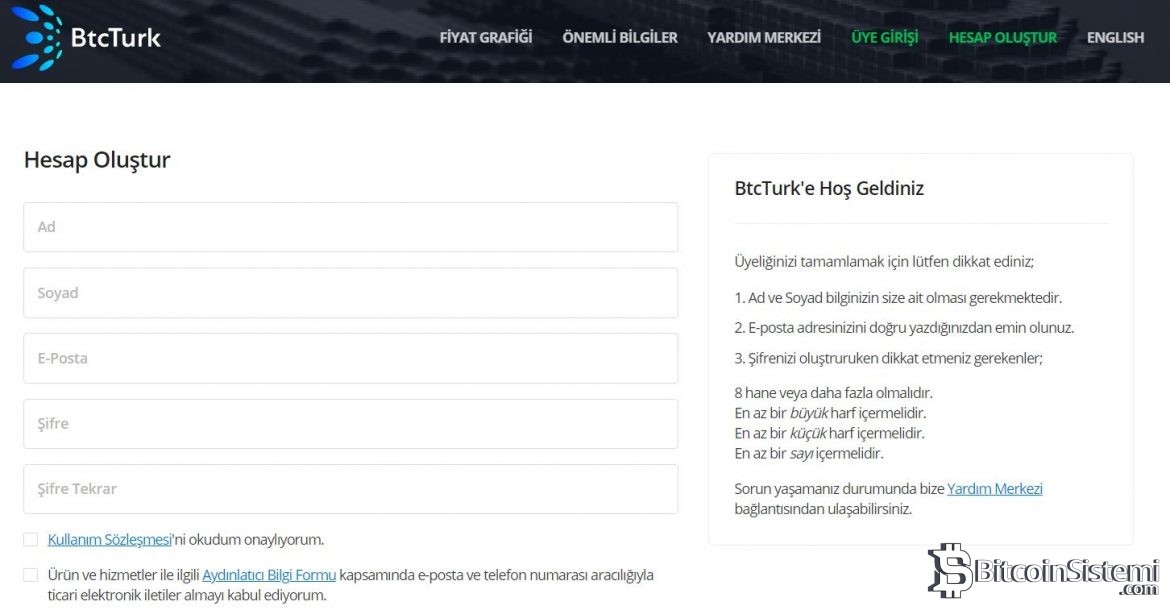Click the BtcTurk'e Hoş Geldiniz panel heading
Viewport: 1170px width, 610px height.
click(829, 189)
